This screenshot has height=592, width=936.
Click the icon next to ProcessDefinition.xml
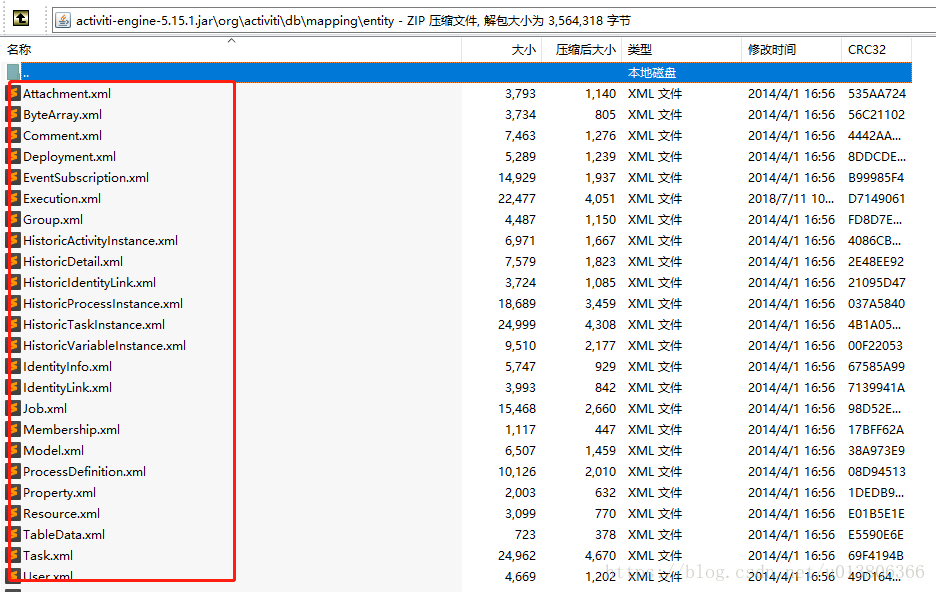pos(13,471)
